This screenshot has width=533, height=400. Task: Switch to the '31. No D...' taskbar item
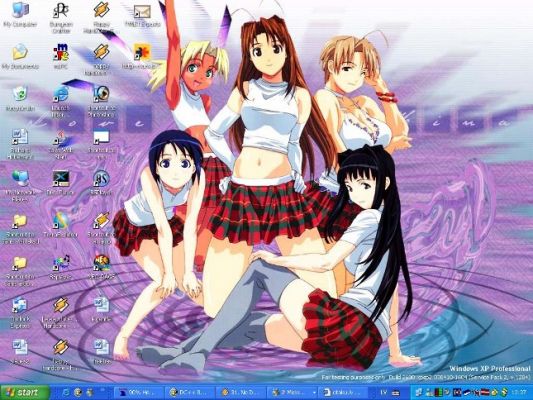coord(241,393)
